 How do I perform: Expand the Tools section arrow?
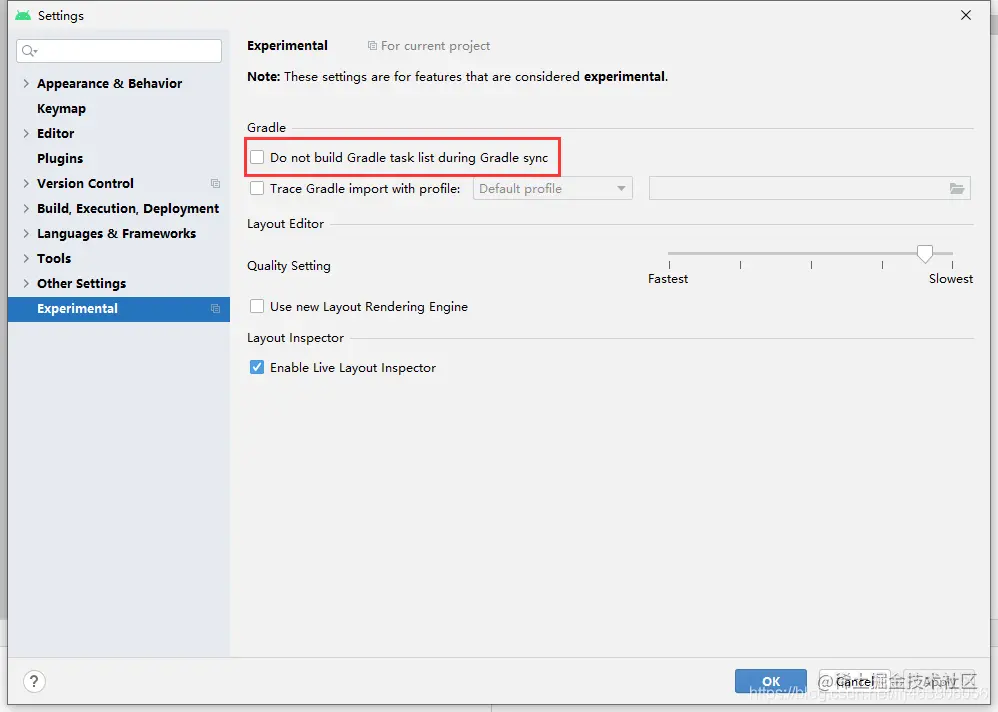26,258
